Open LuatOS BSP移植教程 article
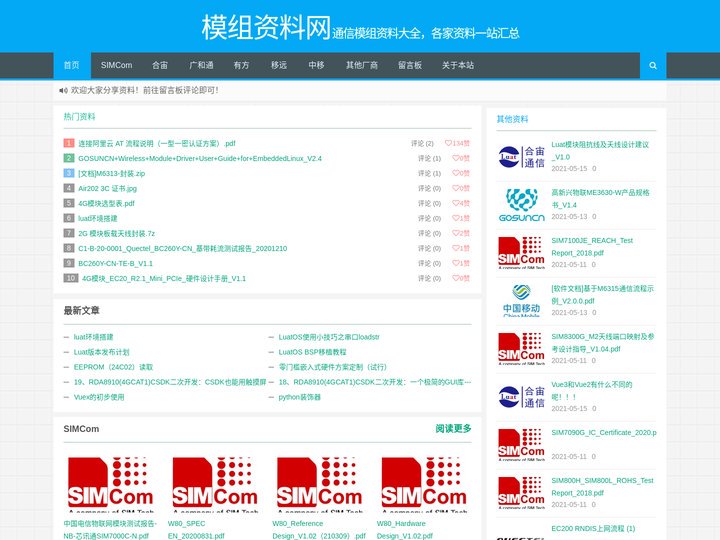The height and width of the screenshot is (540, 720). [x=312, y=352]
